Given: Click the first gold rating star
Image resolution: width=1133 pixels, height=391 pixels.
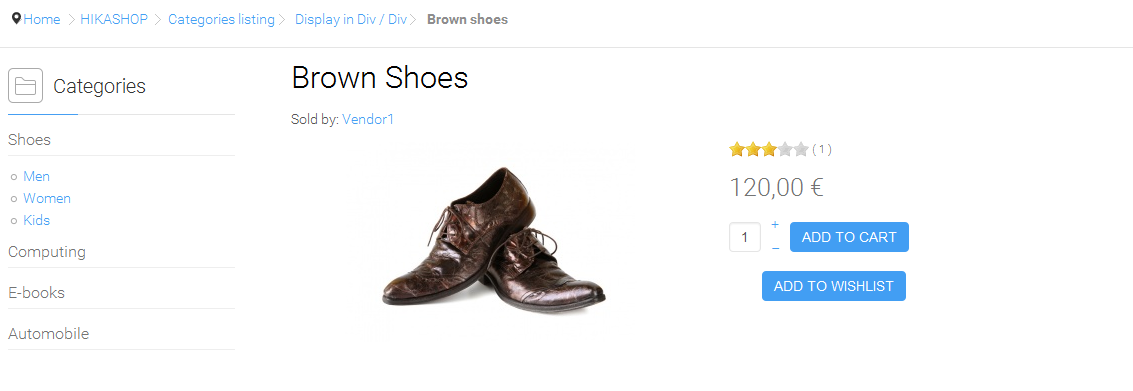Looking at the screenshot, I should click(737, 150).
